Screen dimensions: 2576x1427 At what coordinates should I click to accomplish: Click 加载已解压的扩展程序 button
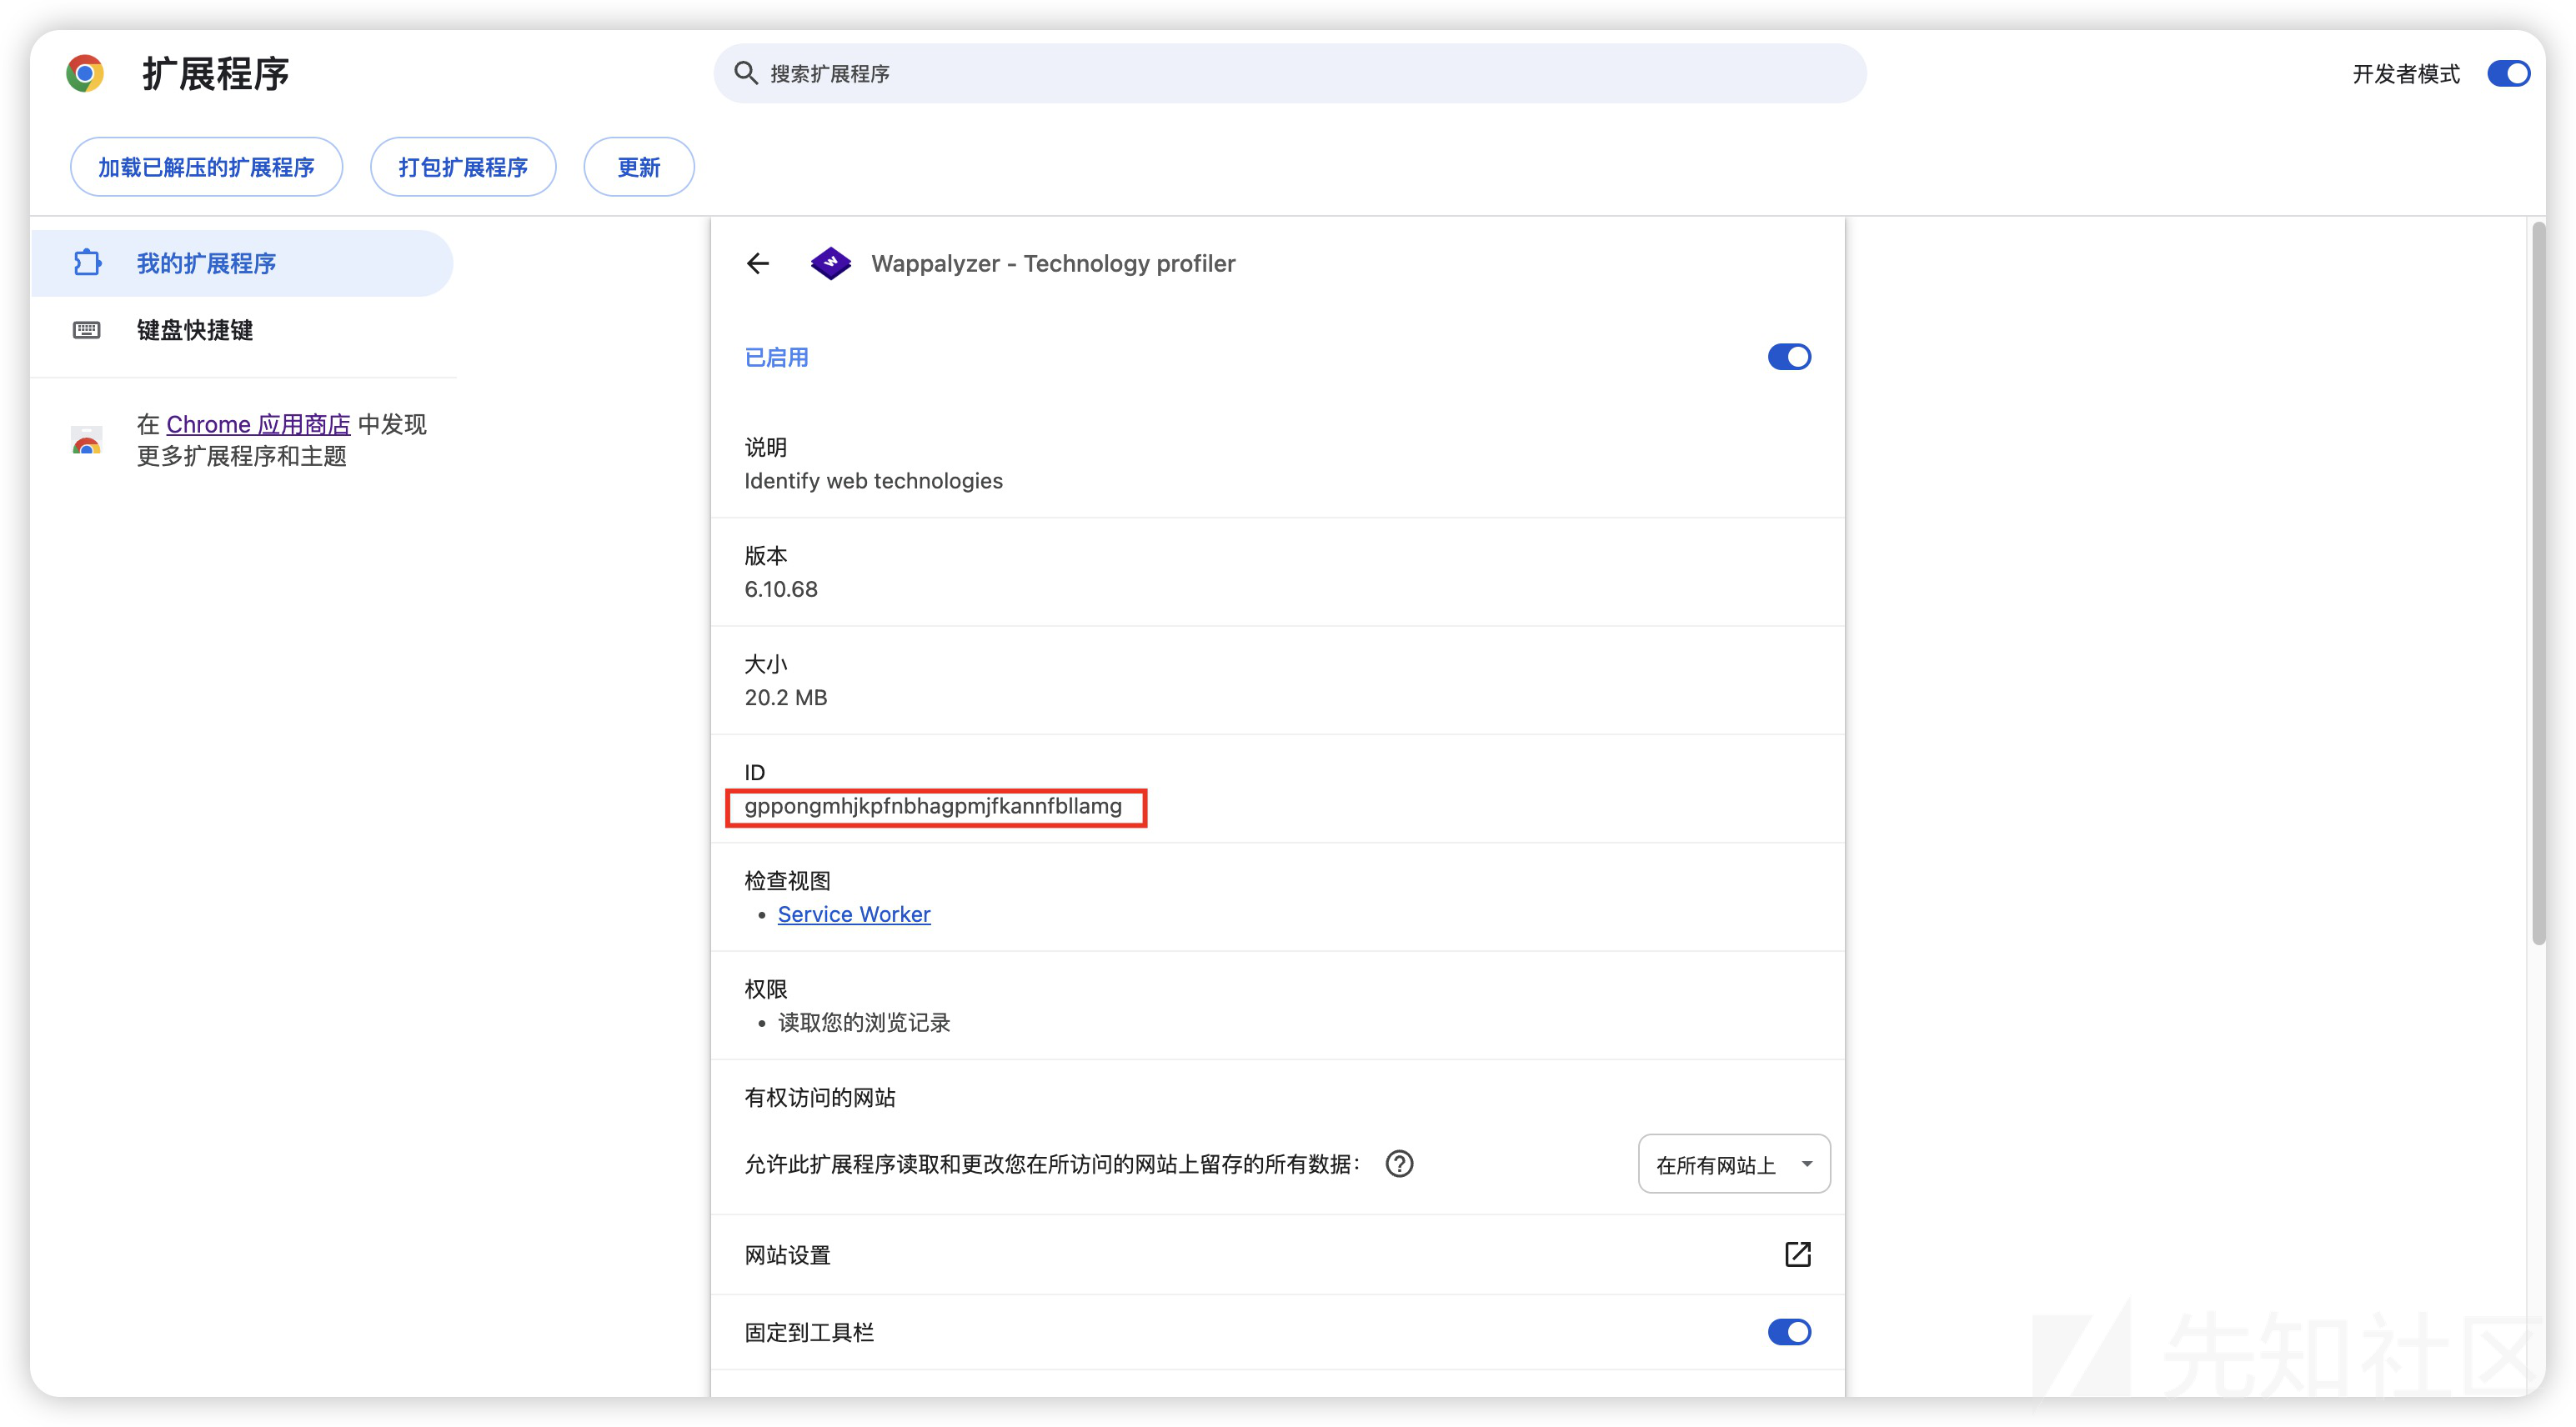[206, 167]
